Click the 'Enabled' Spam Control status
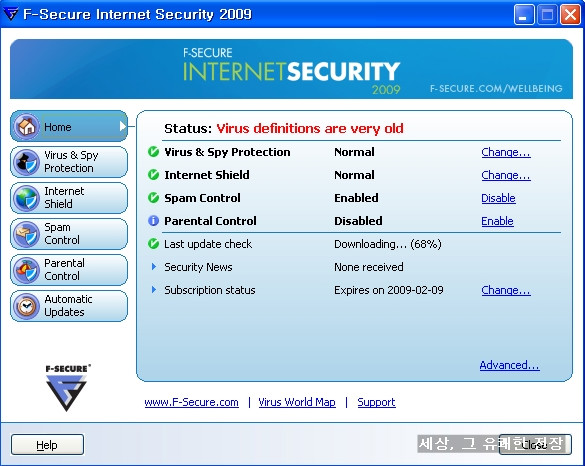The height and width of the screenshot is (466, 585). tap(356, 198)
